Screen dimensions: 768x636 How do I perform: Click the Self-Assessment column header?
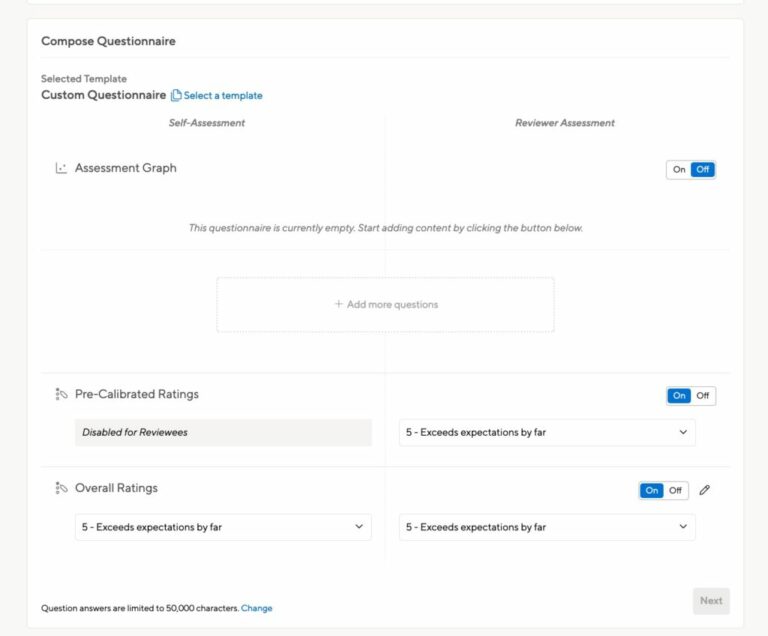pyautogui.click(x=207, y=123)
